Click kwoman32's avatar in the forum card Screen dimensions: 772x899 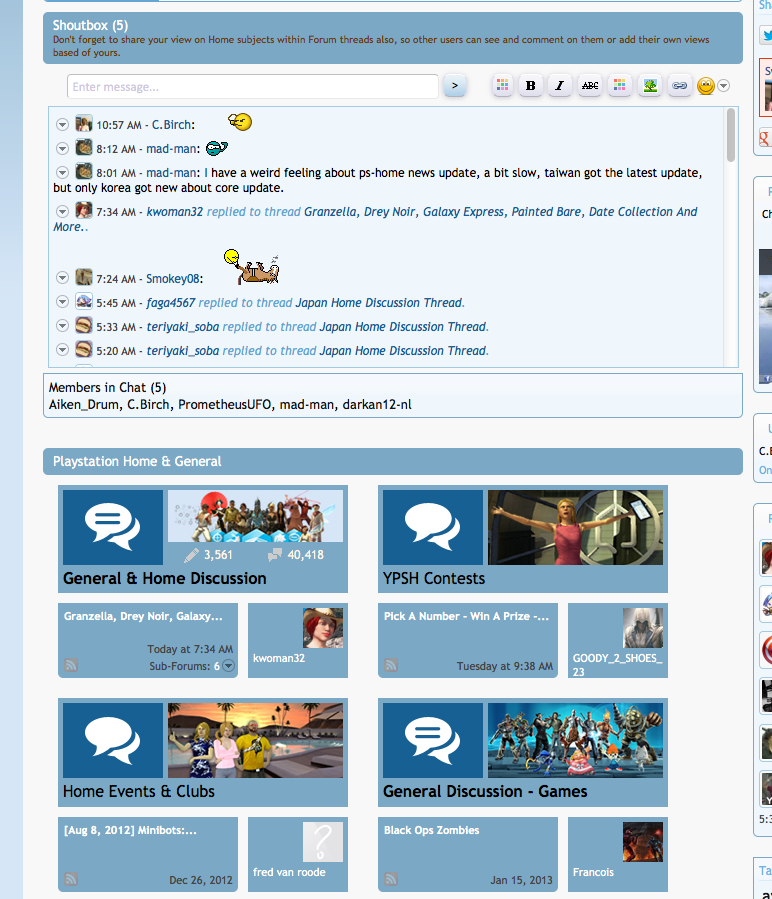(x=323, y=628)
